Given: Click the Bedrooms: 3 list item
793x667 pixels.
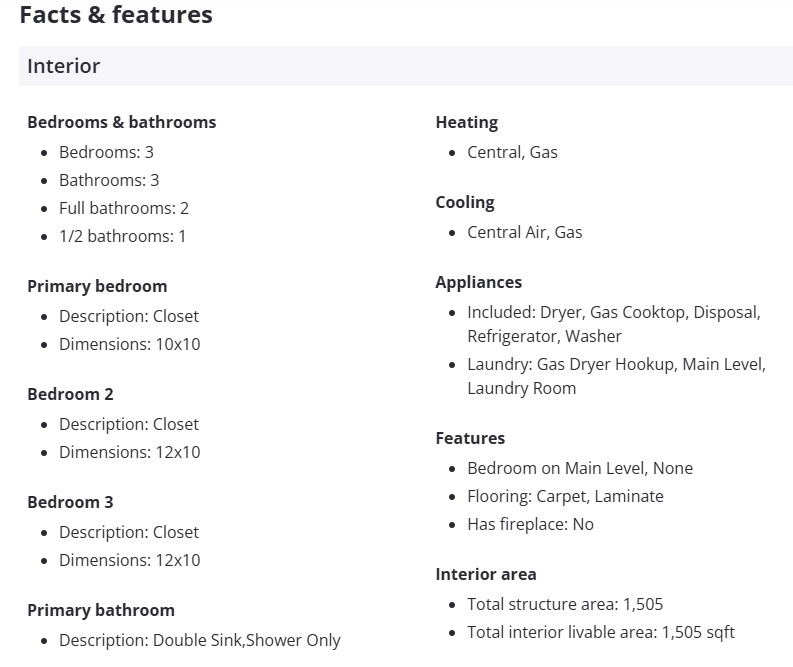Looking at the screenshot, I should [x=106, y=152].
